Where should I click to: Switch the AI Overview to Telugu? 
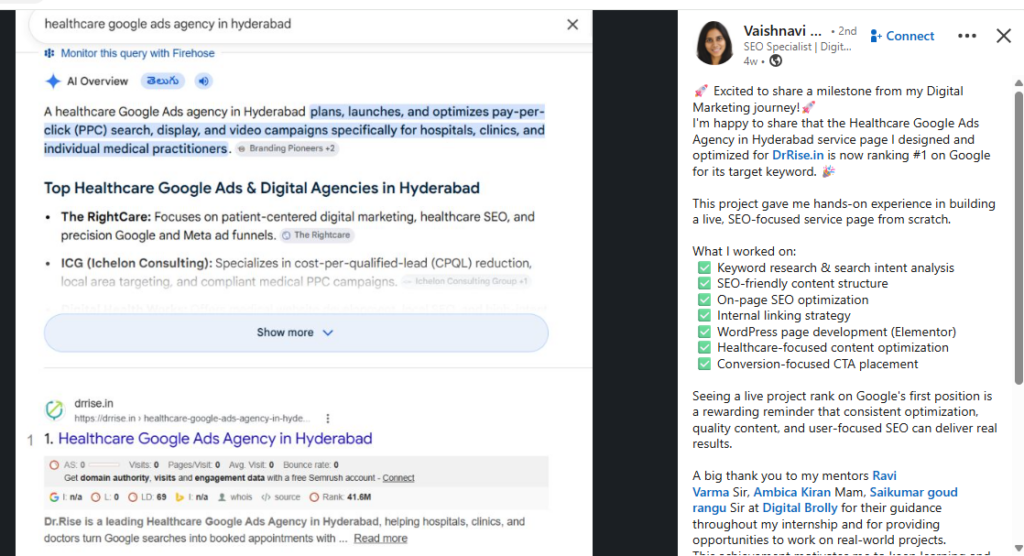point(163,81)
